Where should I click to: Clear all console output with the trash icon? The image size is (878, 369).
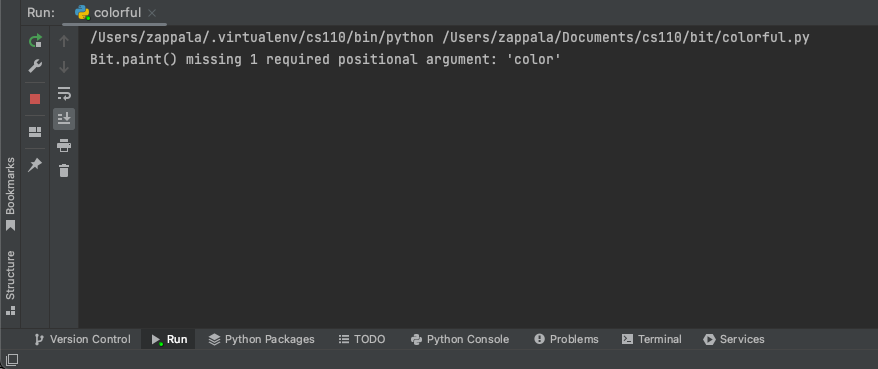pos(64,170)
